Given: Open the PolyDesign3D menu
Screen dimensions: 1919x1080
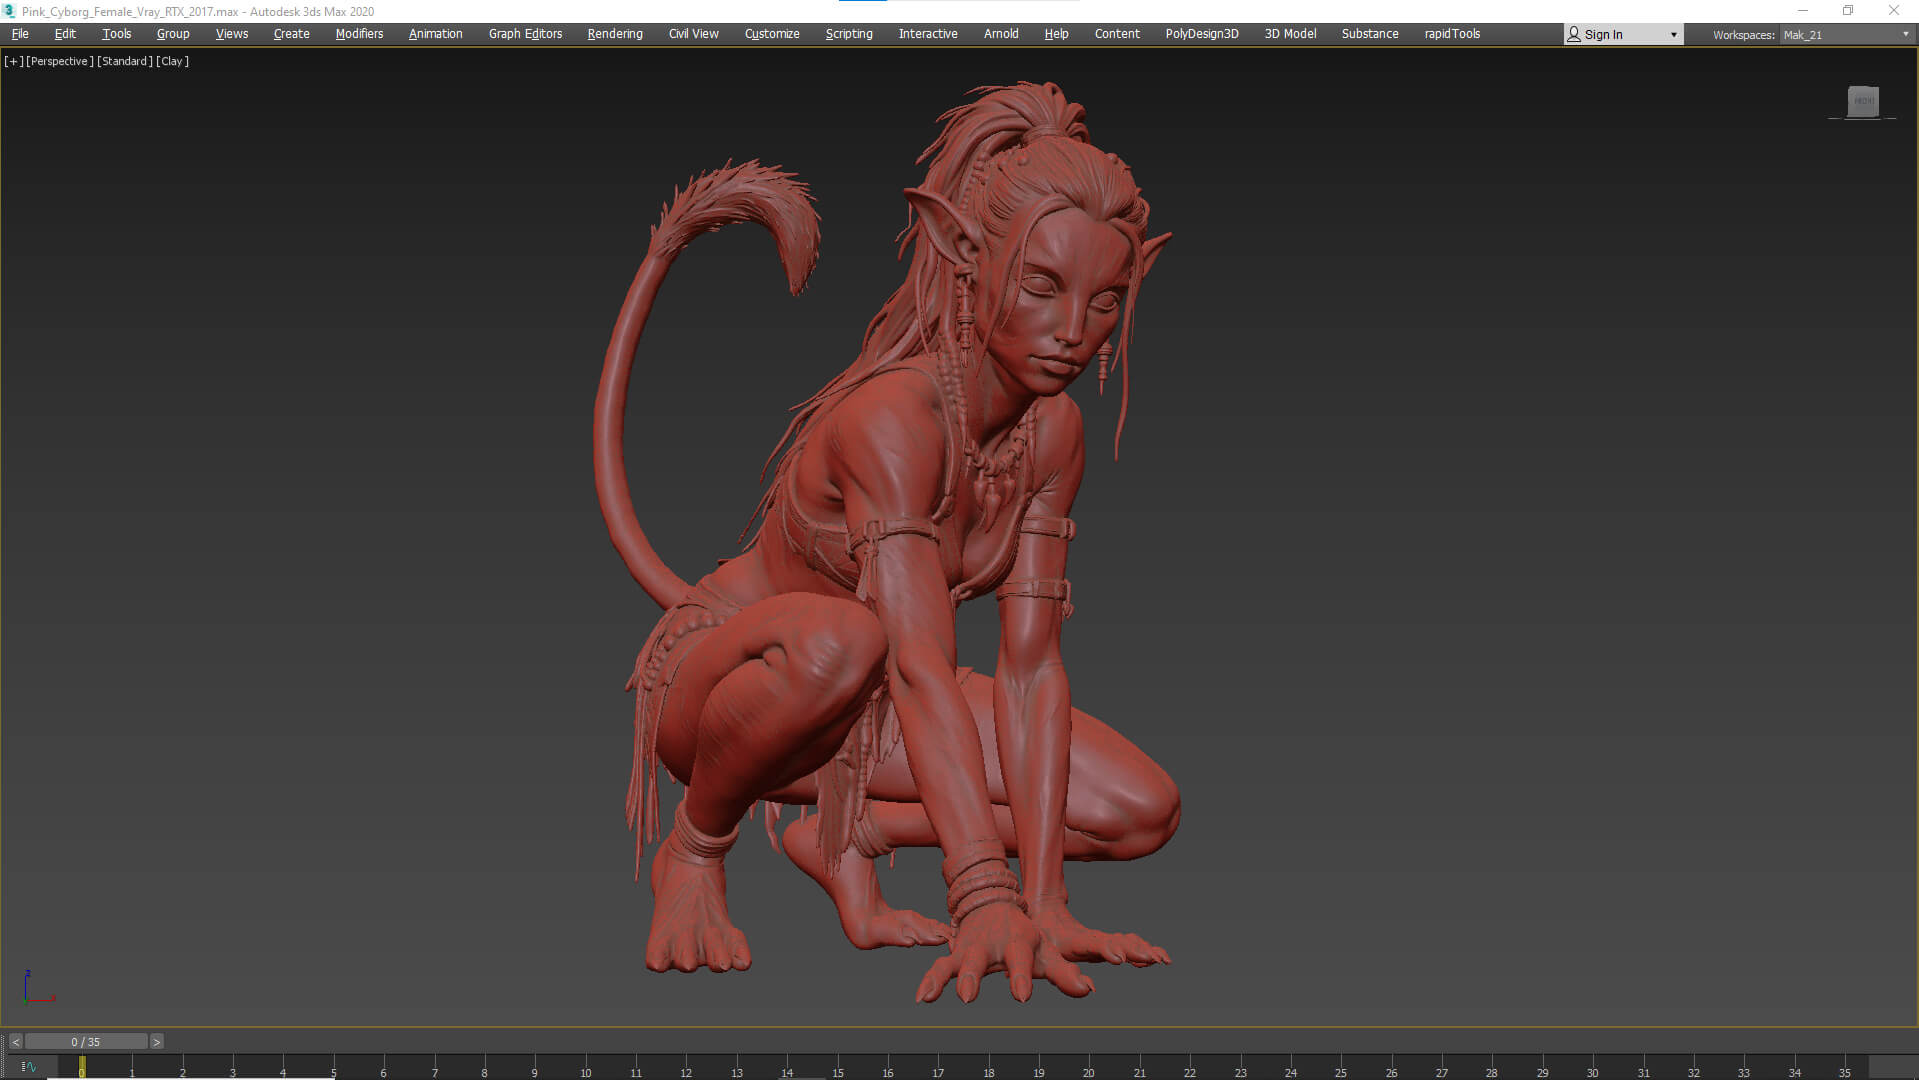Looking at the screenshot, I should pyautogui.click(x=1202, y=34).
